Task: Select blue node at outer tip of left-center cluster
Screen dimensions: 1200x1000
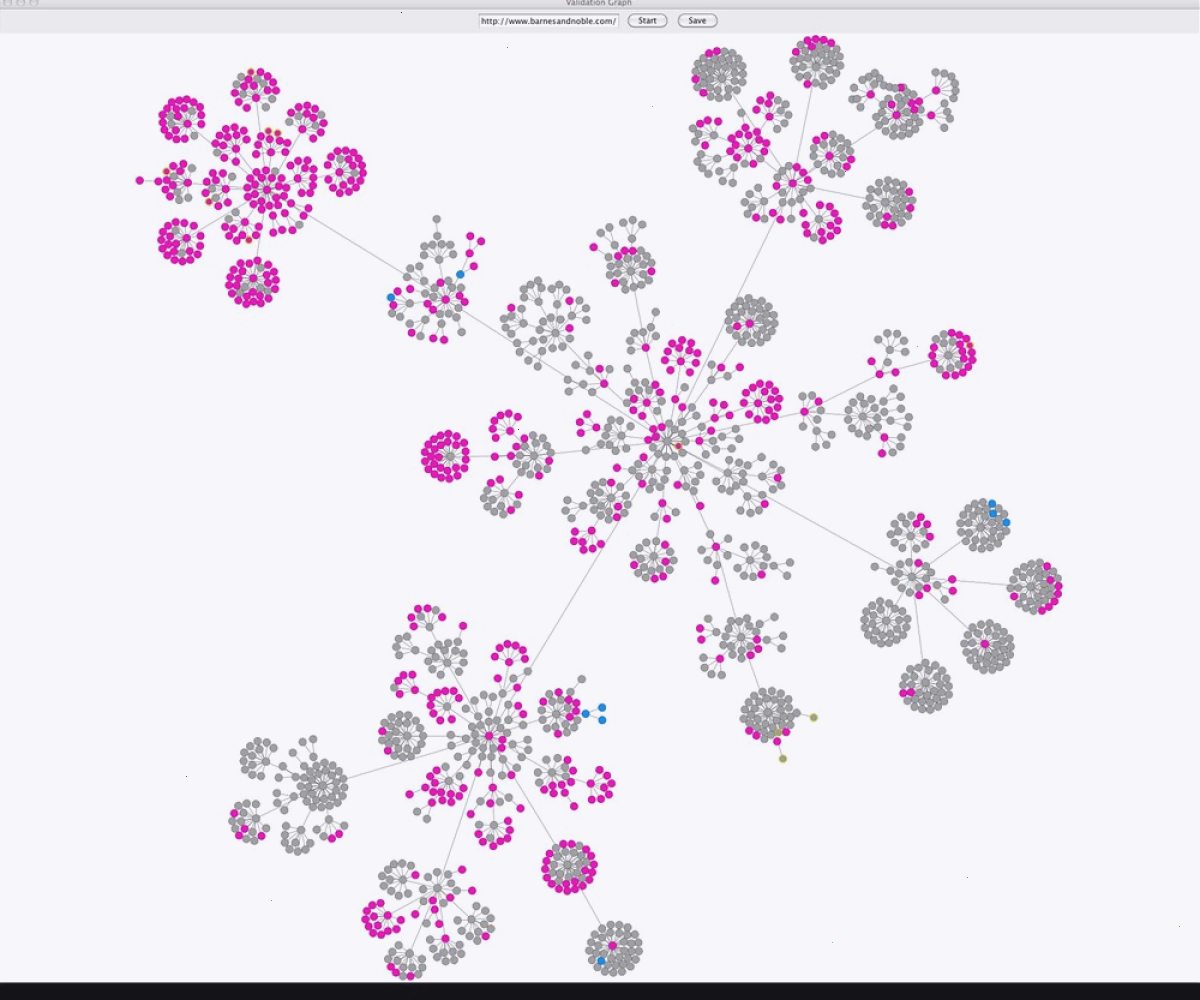Action: click(391, 297)
